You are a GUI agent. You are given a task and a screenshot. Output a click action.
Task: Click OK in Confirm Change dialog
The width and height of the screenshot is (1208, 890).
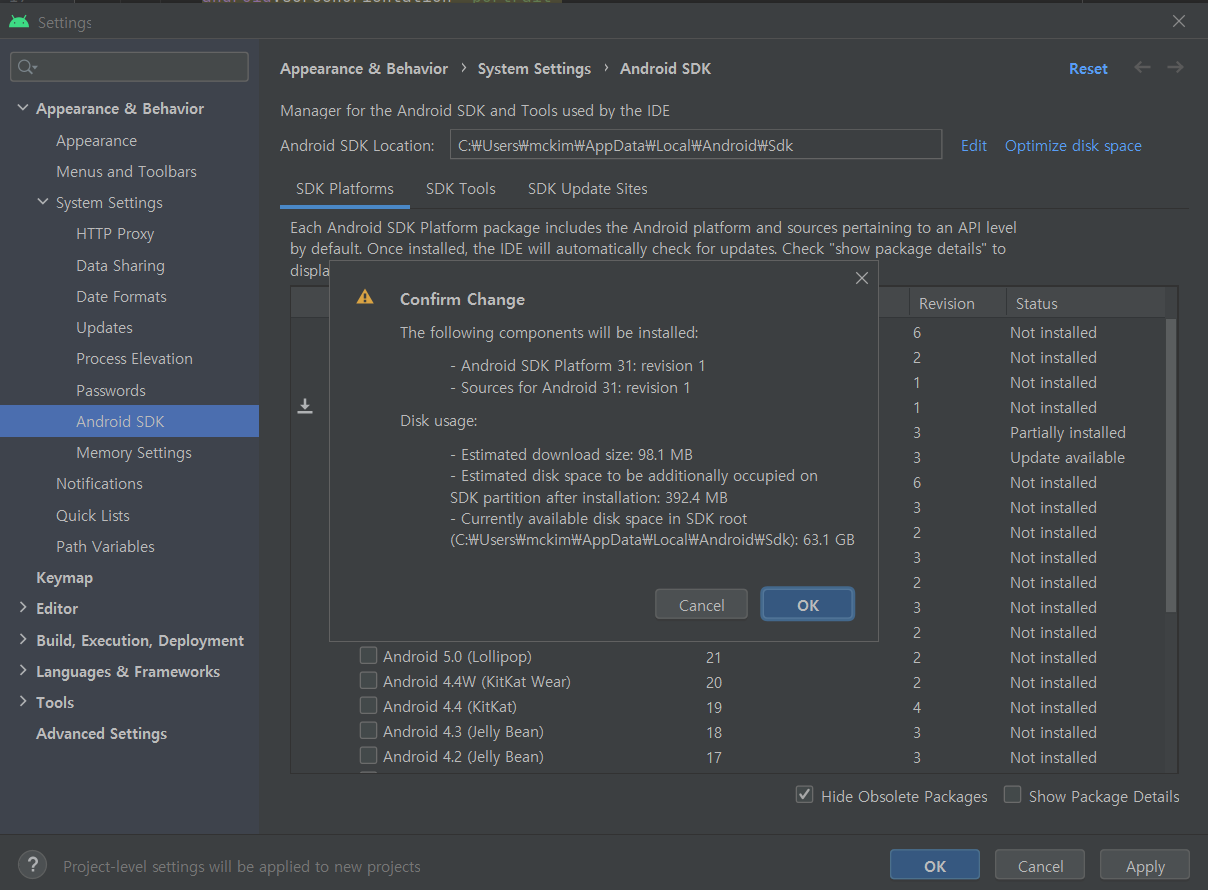(808, 605)
